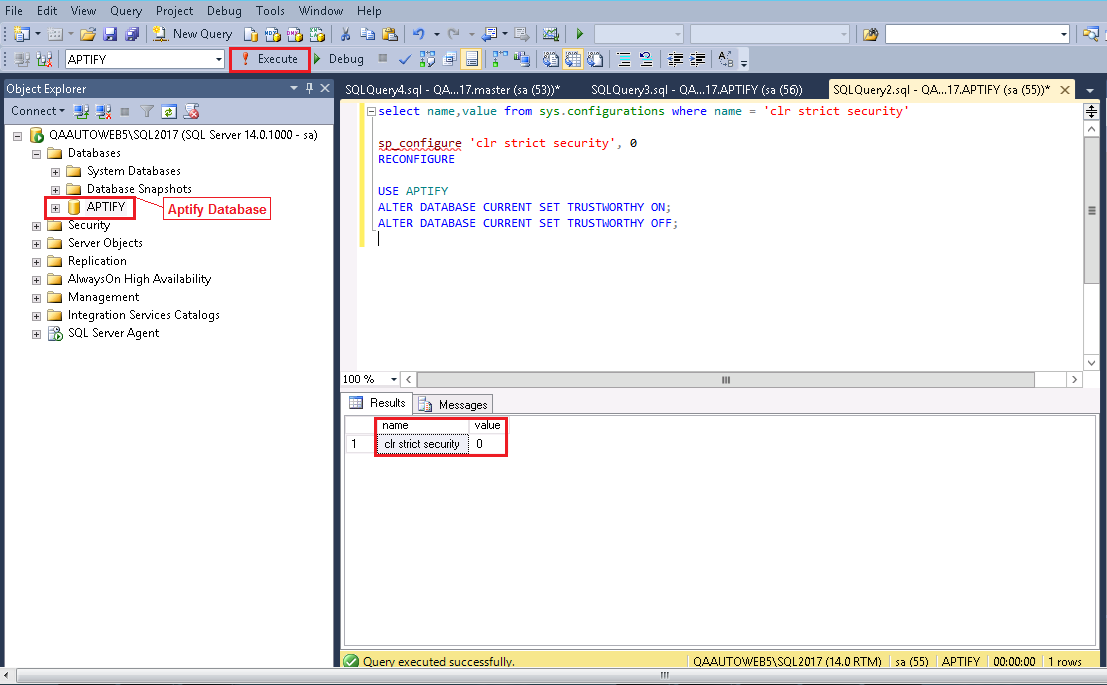Expand the Security folder node

pyautogui.click(x=36, y=226)
